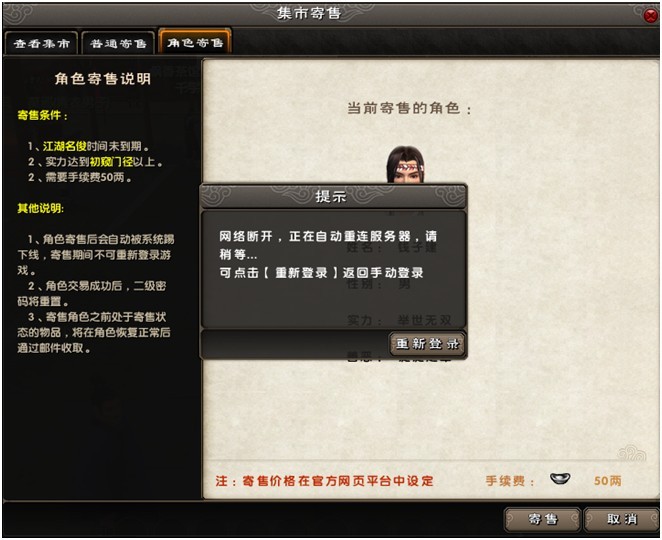
Task: Click the cloud swirl decoration on parchment
Action: pyautogui.click(x=631, y=453)
